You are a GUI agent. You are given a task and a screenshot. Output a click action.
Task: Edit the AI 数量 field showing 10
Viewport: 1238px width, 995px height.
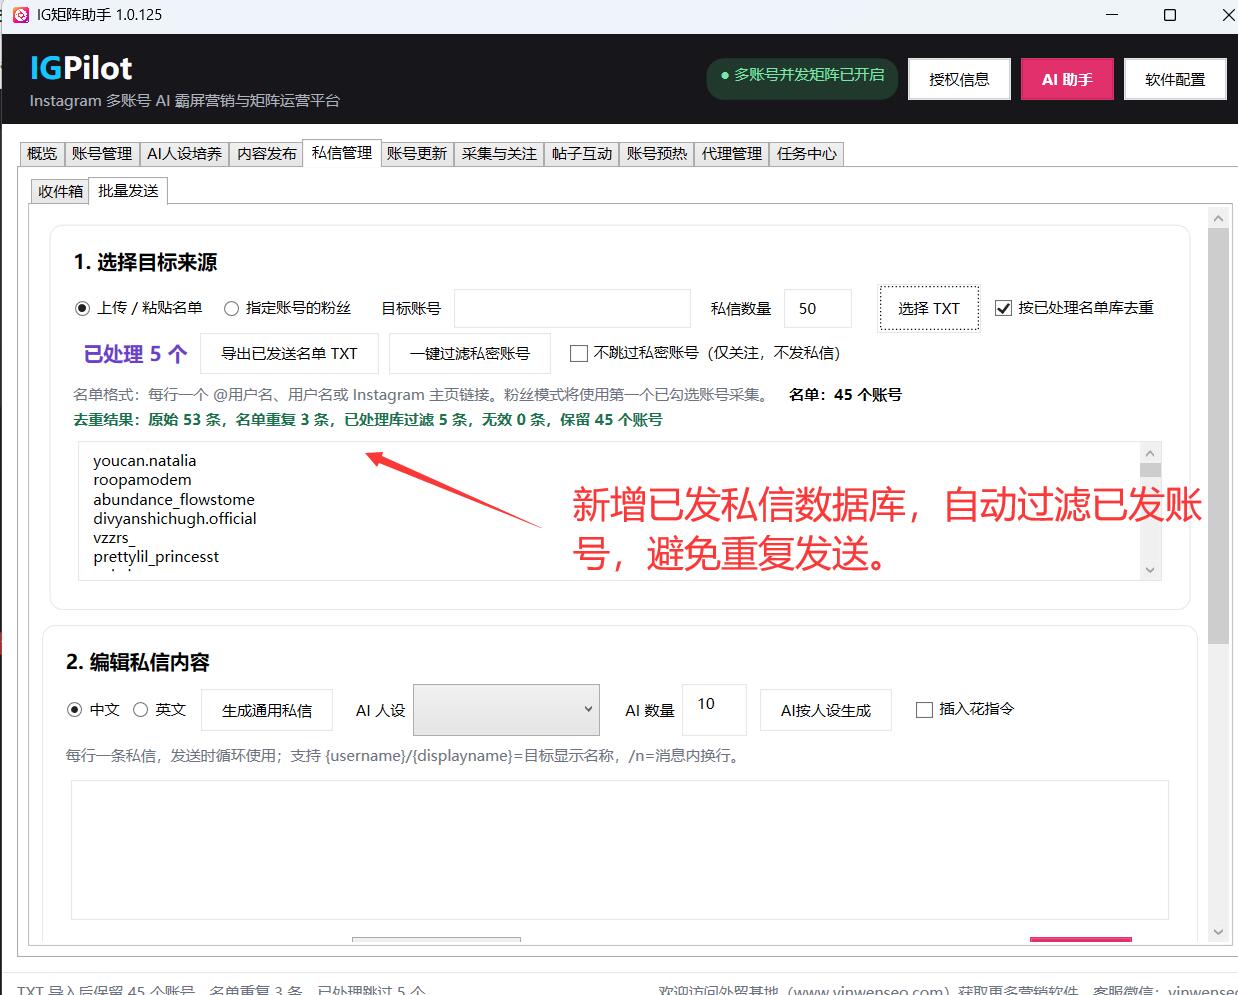click(x=714, y=710)
